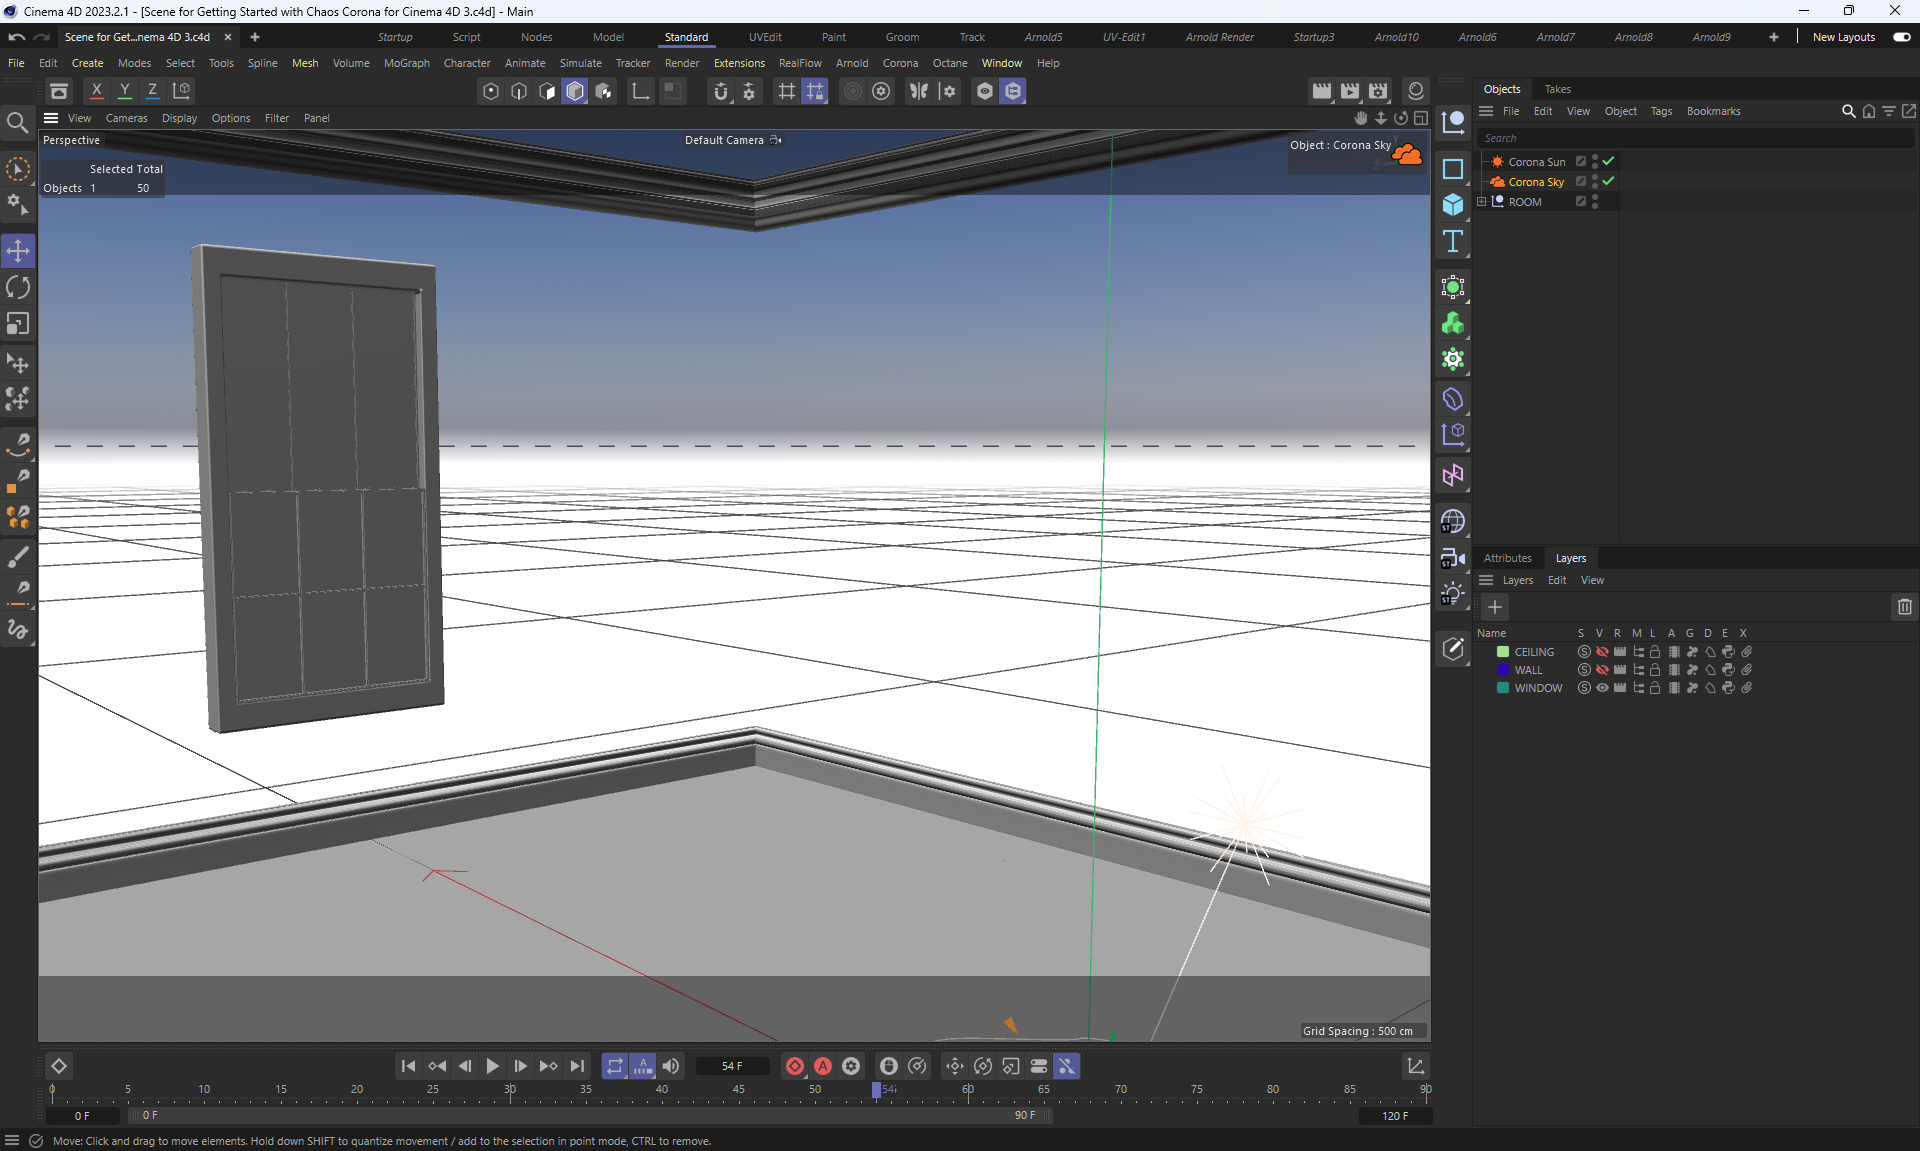Expand the ROOM object hierarchy
1920x1151 pixels.
[1482, 201]
